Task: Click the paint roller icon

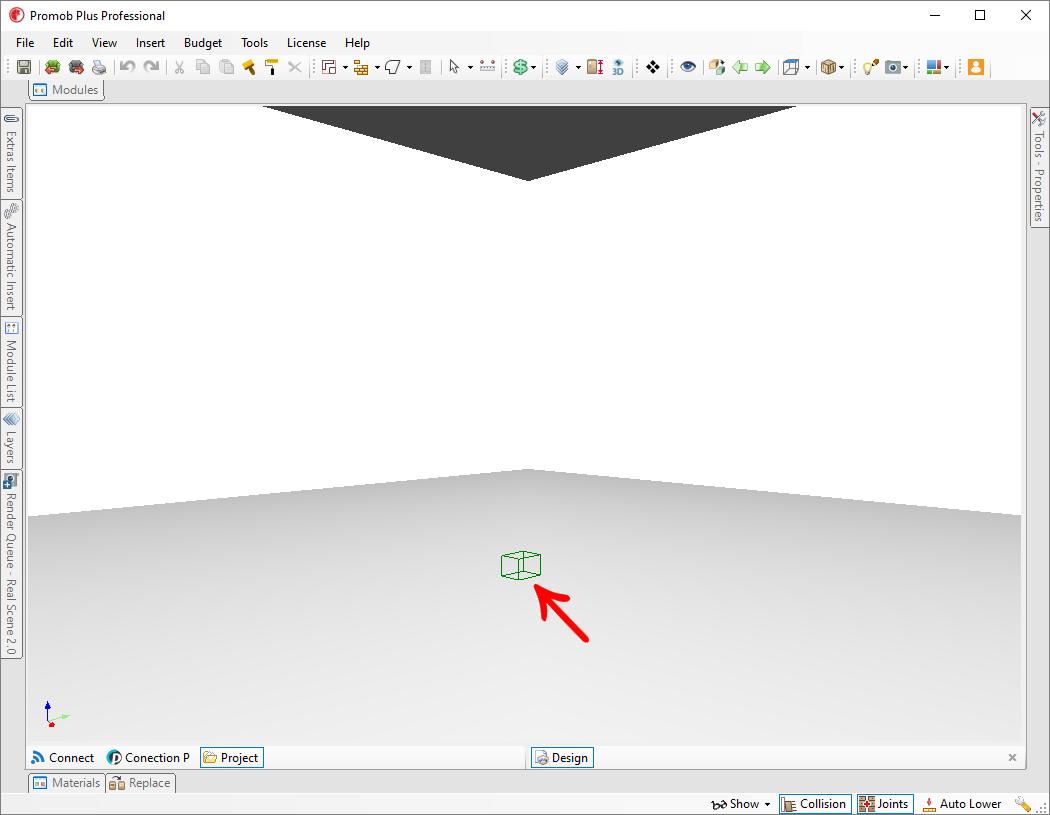Action: point(271,67)
